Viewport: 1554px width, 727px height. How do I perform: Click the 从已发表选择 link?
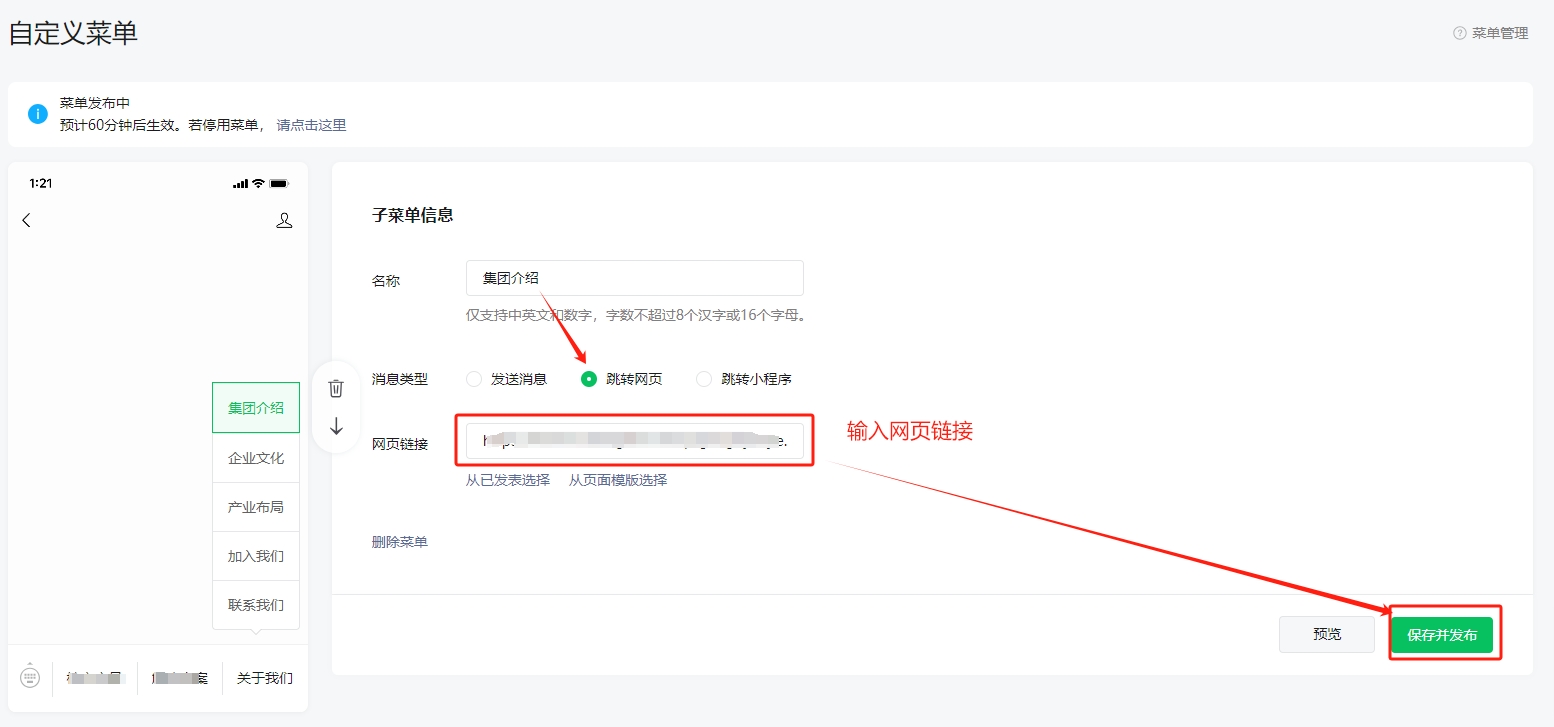click(x=508, y=480)
